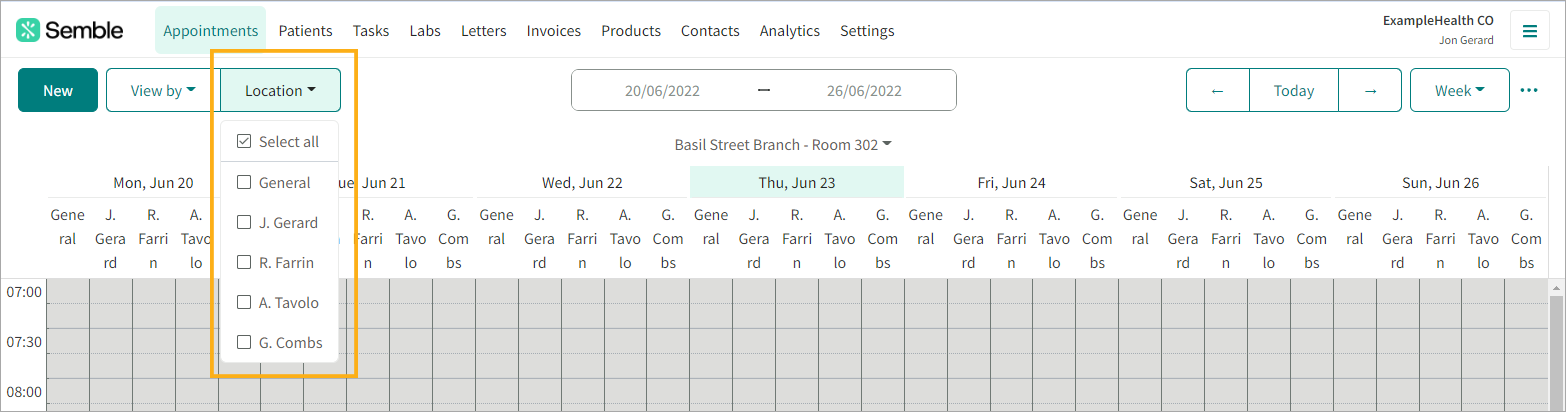Tick the A. Tavolo checkbox

point(243,303)
